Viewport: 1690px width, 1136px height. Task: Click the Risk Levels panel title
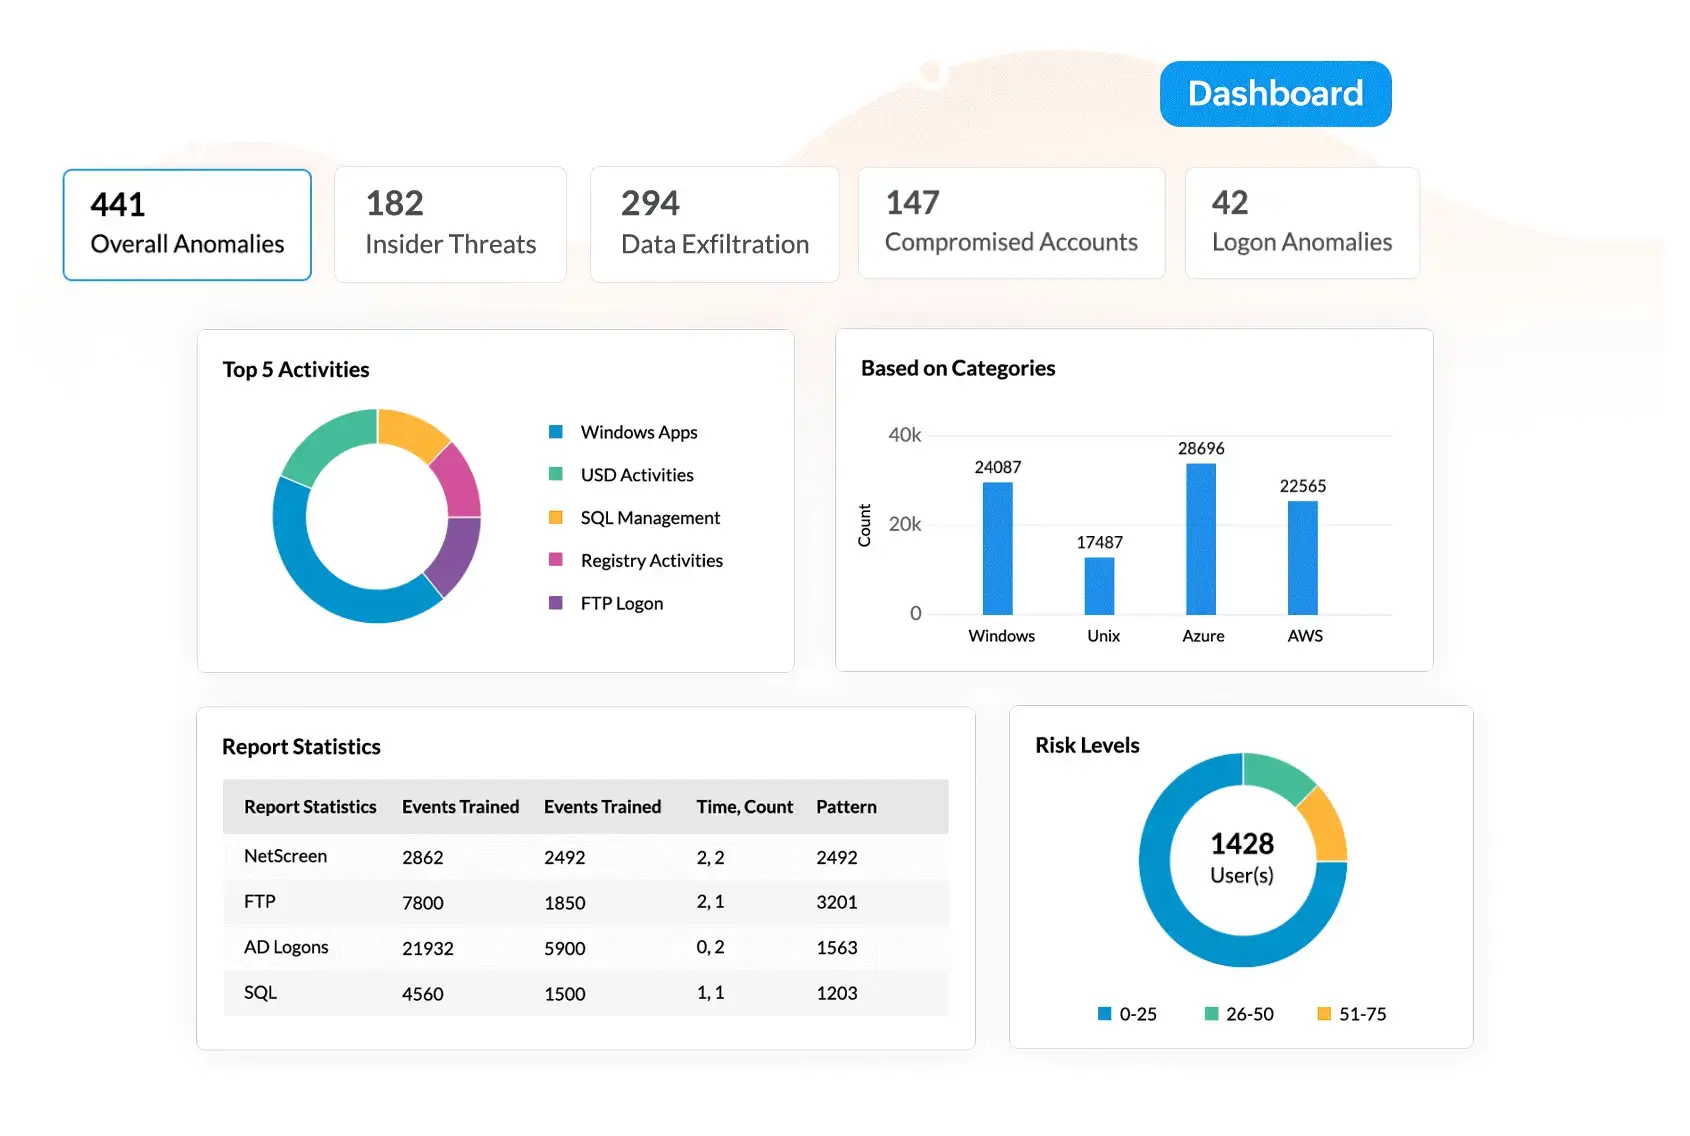tap(1087, 746)
